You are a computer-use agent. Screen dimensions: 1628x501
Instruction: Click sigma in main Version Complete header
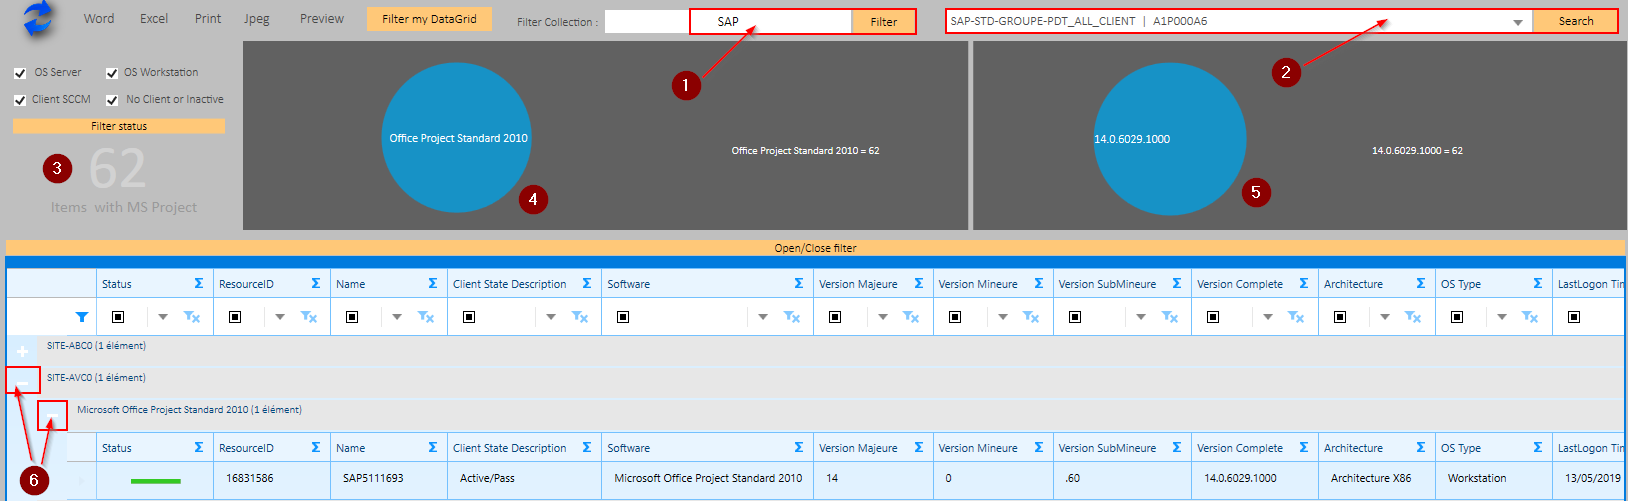click(x=1304, y=284)
